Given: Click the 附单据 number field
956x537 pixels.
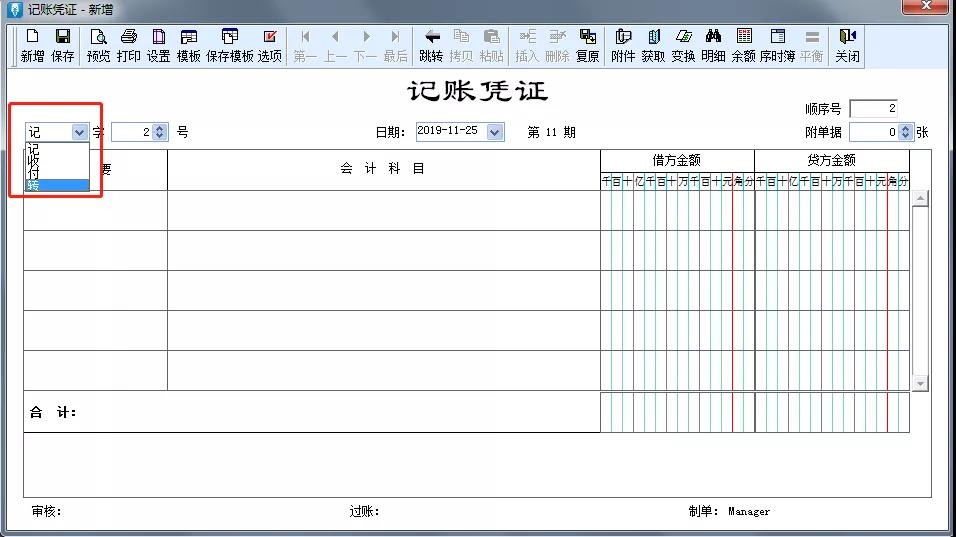Looking at the screenshot, I should pos(875,132).
